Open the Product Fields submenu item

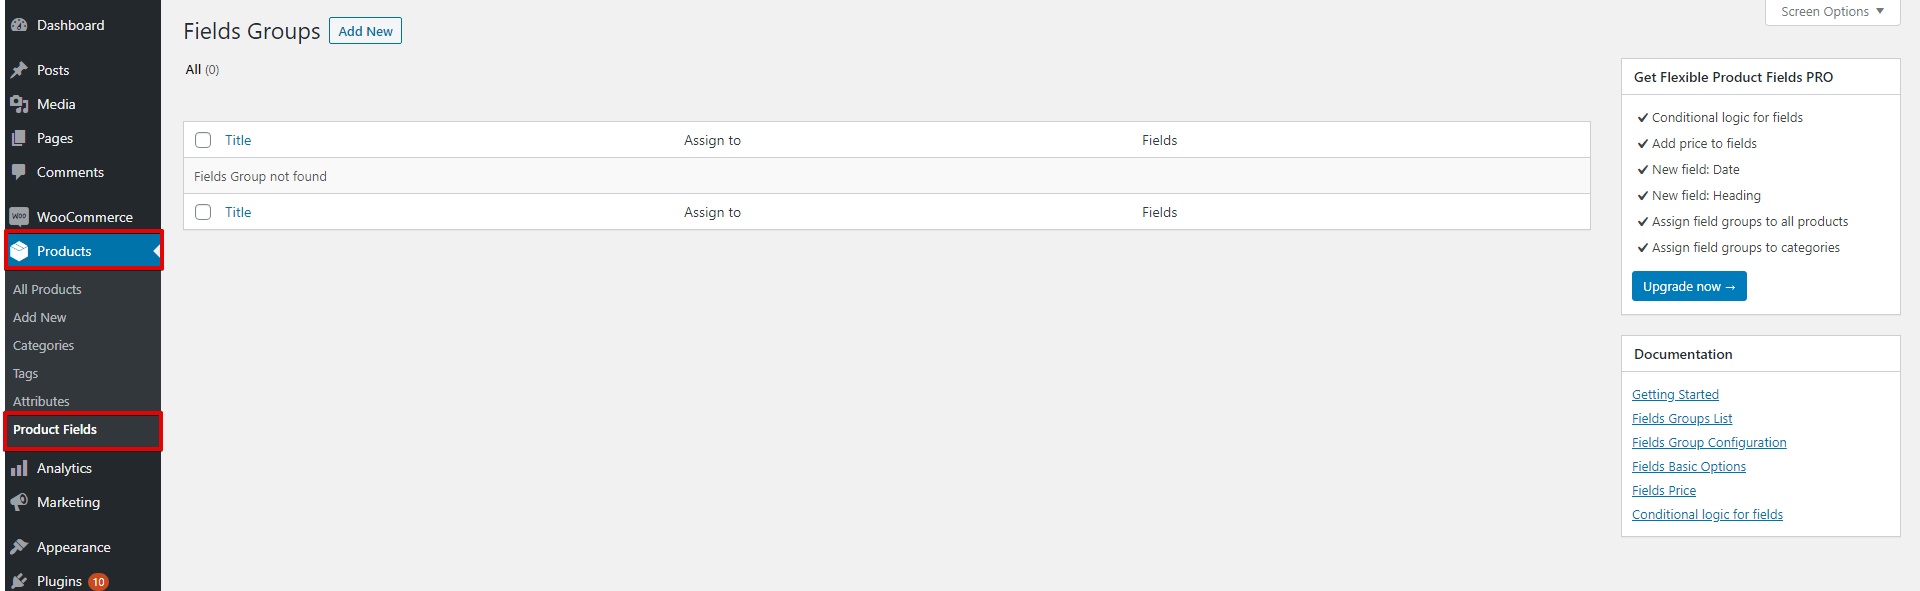coord(55,430)
